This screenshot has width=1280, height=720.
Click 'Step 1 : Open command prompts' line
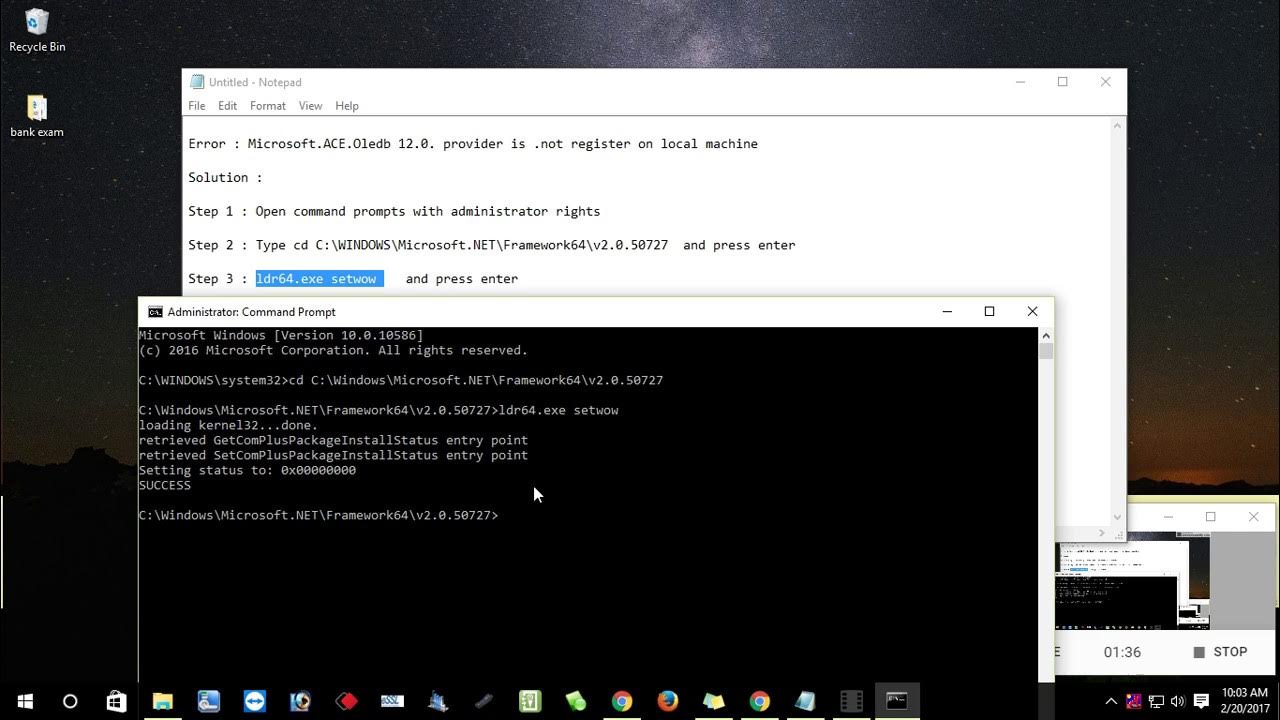[394, 212]
